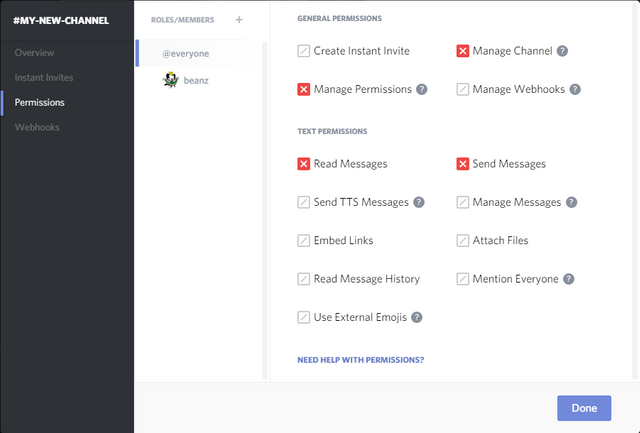Add a role or member with plus icon
This screenshot has height=433, width=640.
pos(239,20)
